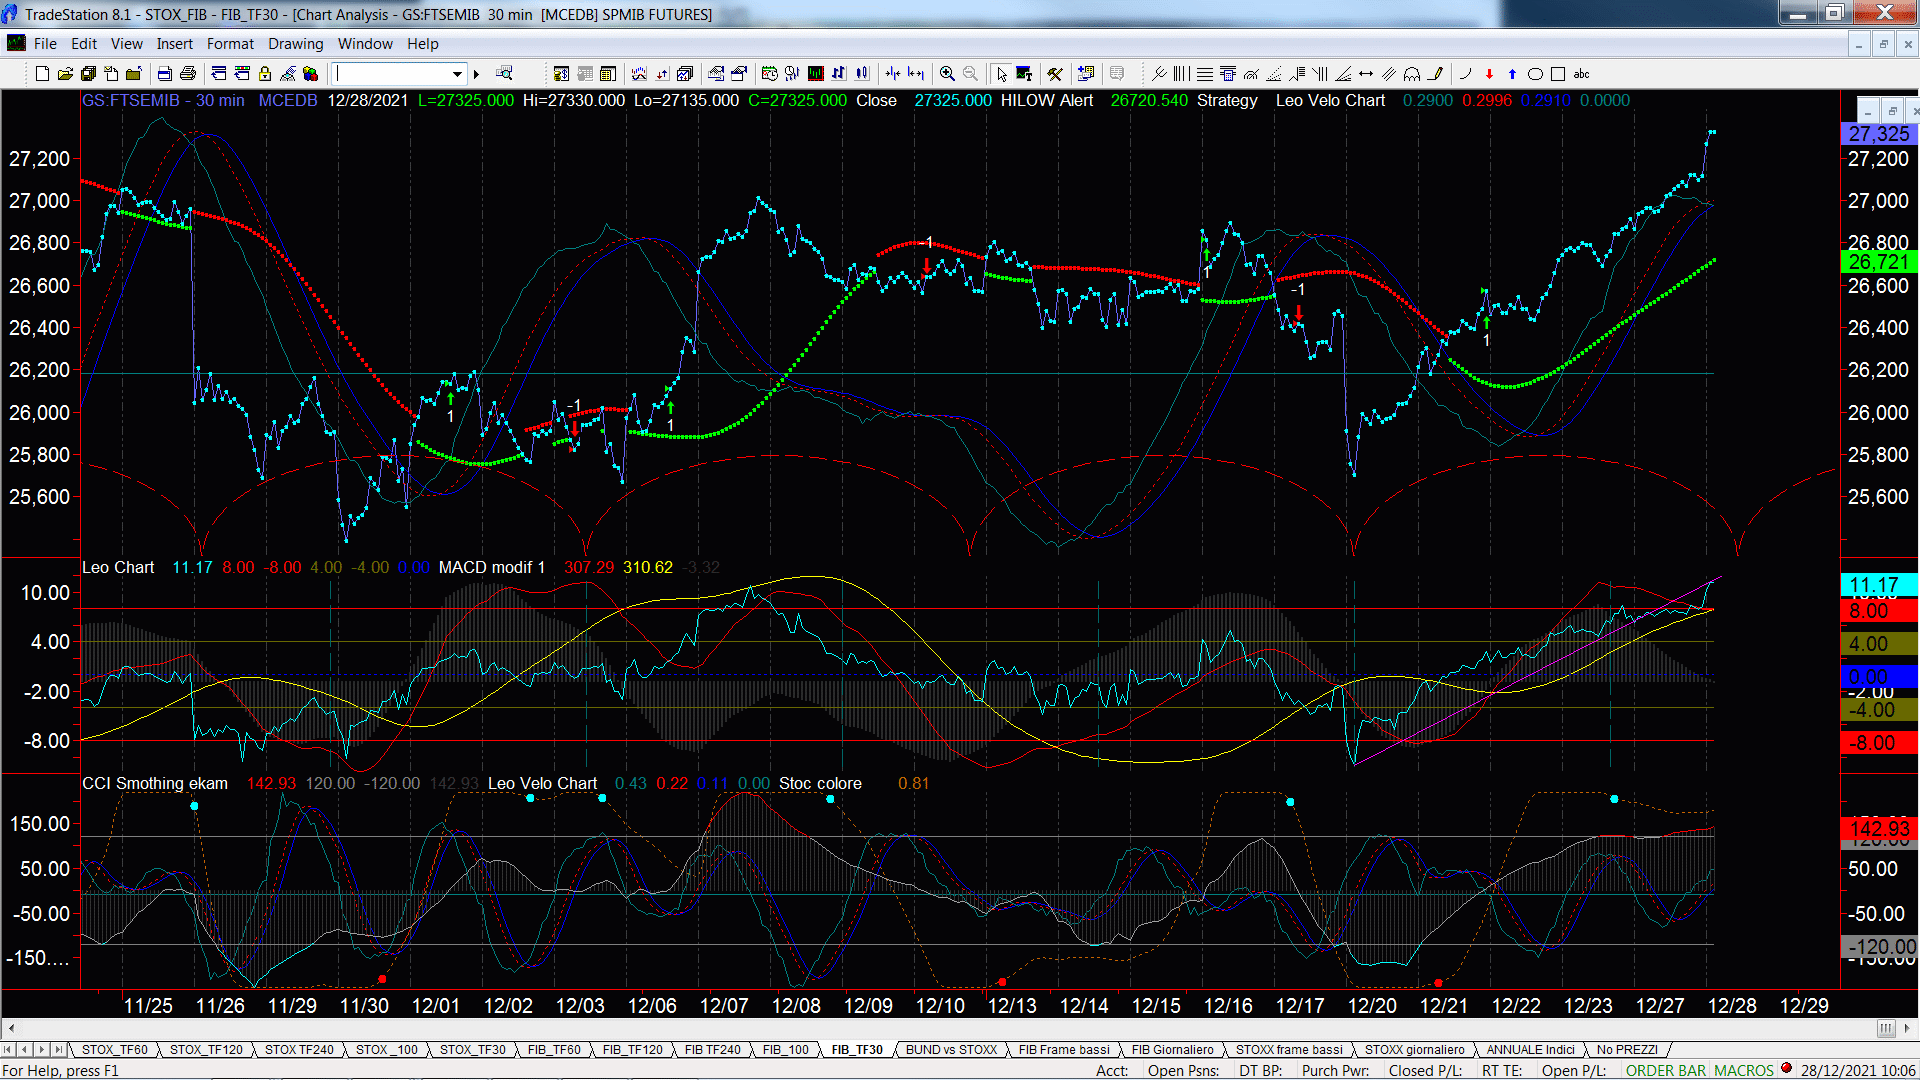The width and height of the screenshot is (1920, 1080).
Task: Click the parallel channel lines tool
Action: click(x=1388, y=74)
